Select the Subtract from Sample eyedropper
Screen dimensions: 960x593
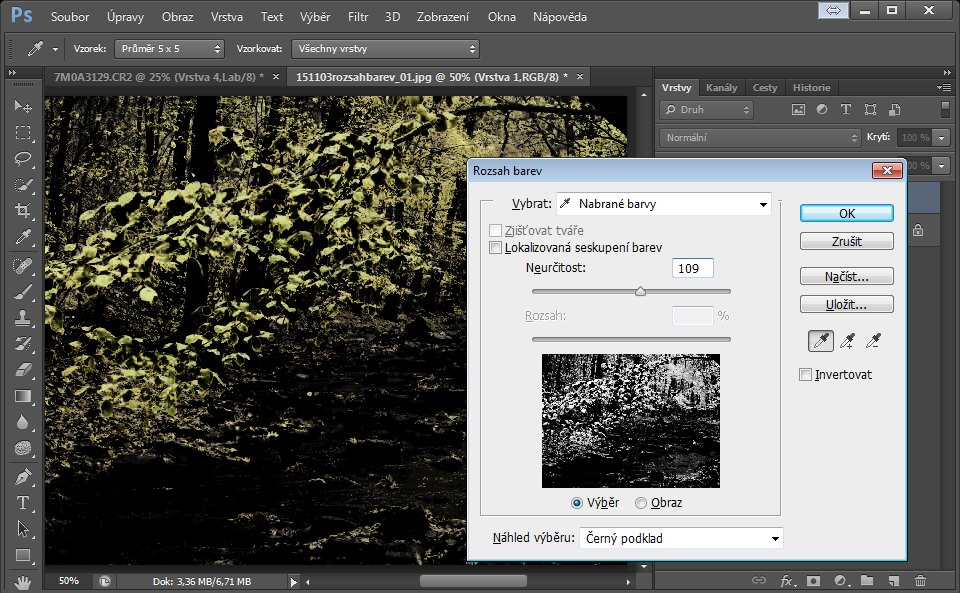pos(873,342)
